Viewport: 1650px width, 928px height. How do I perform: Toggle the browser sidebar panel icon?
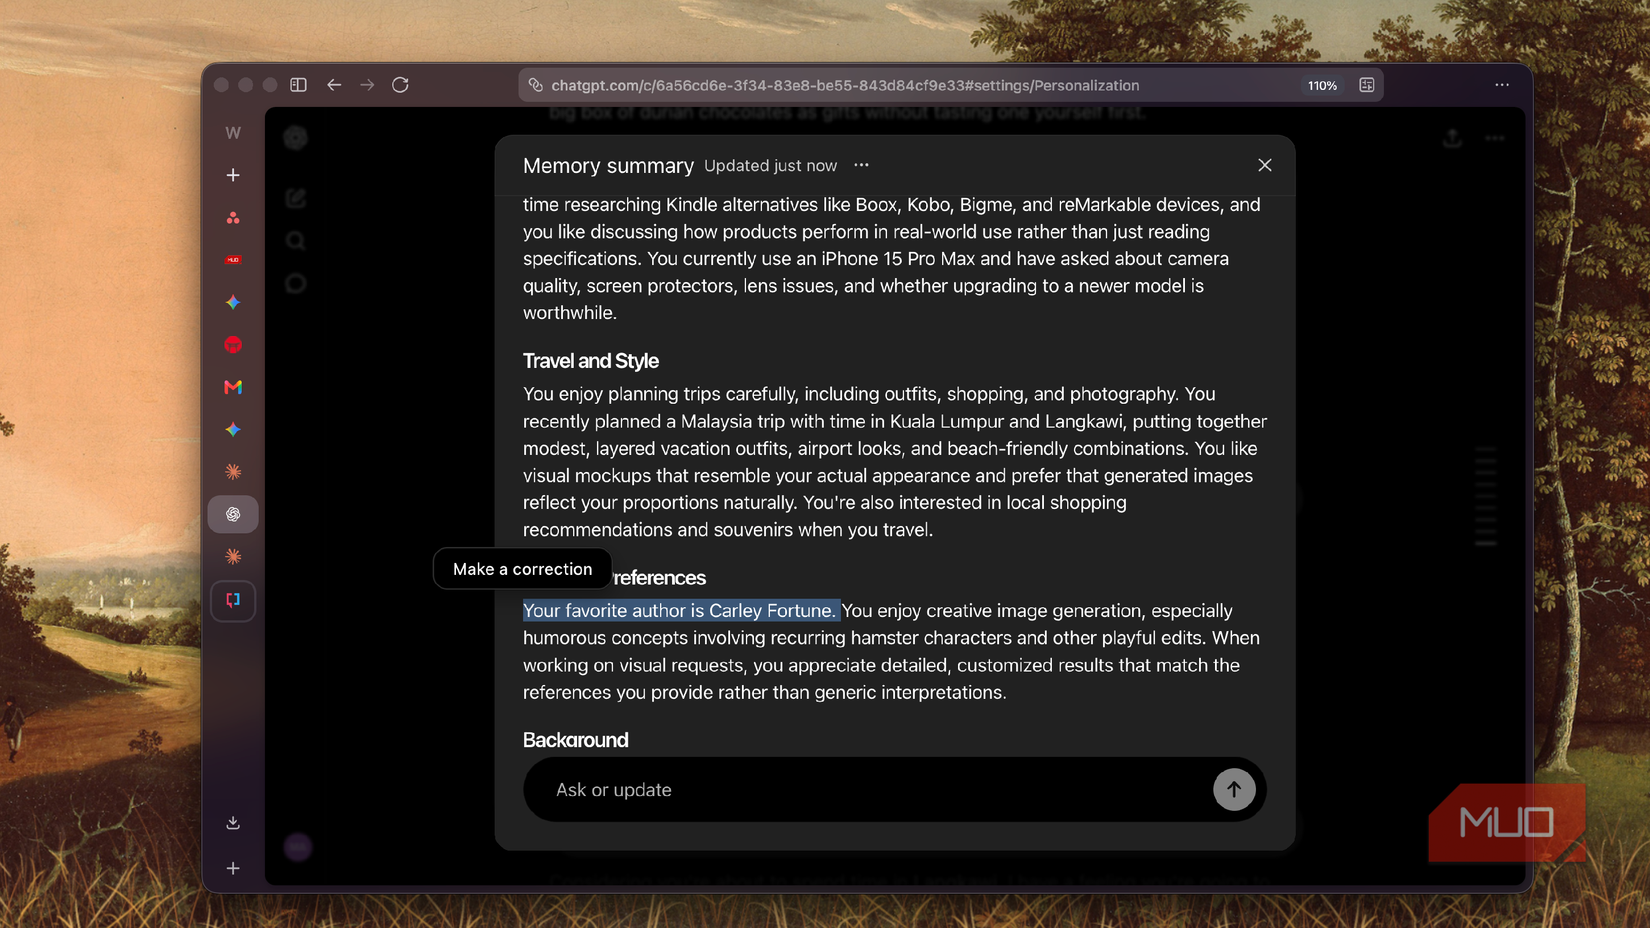(298, 85)
